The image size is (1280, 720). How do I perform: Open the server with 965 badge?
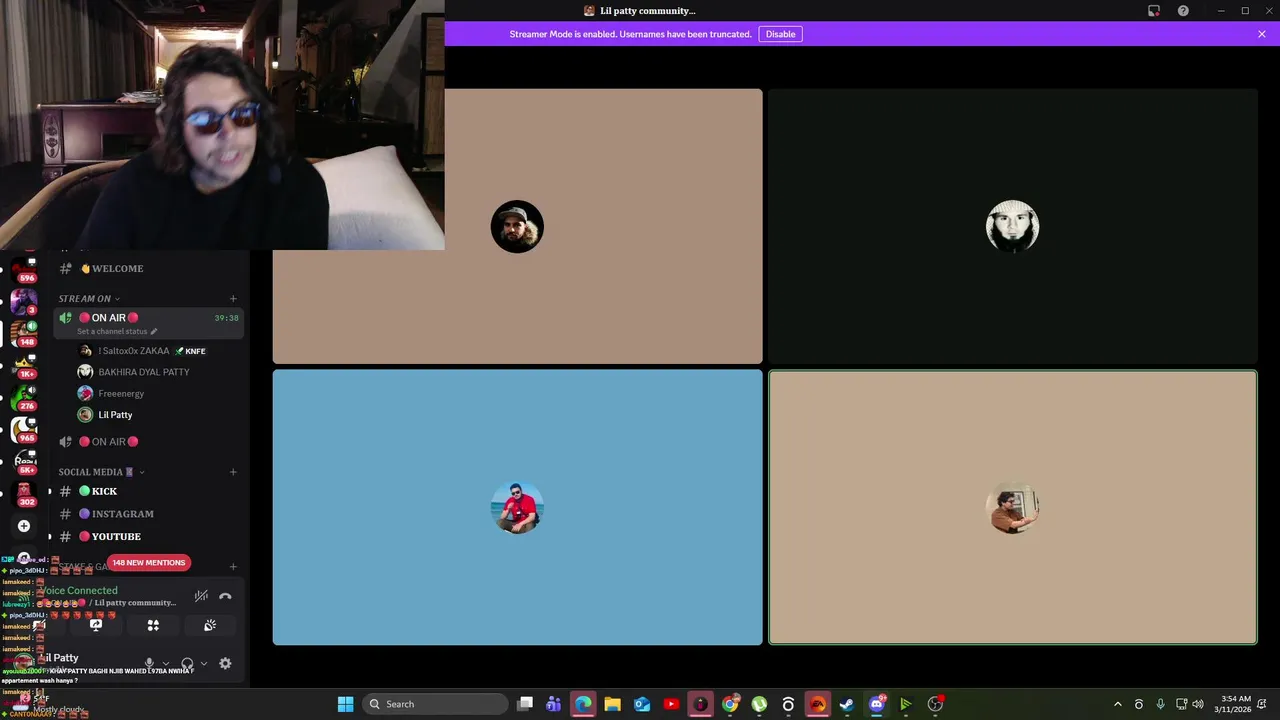pos(24,430)
